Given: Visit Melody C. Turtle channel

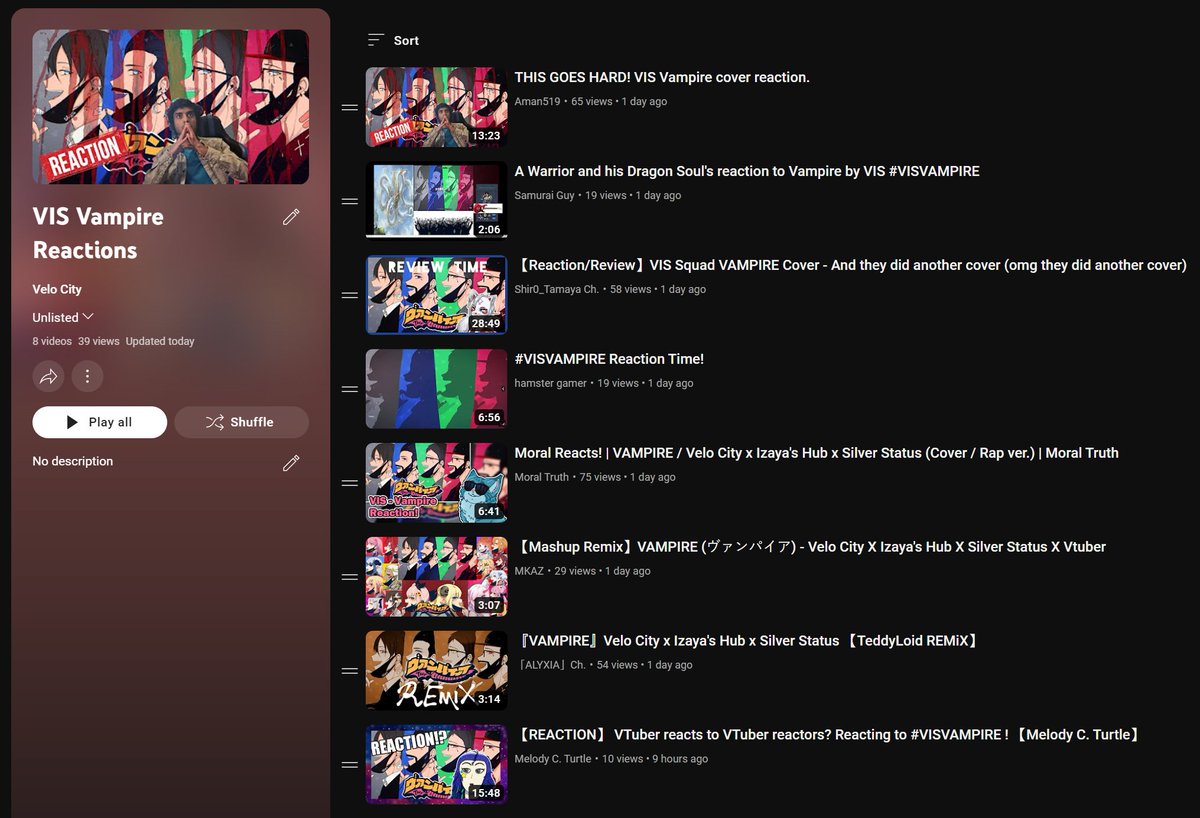Looking at the screenshot, I should point(553,759).
